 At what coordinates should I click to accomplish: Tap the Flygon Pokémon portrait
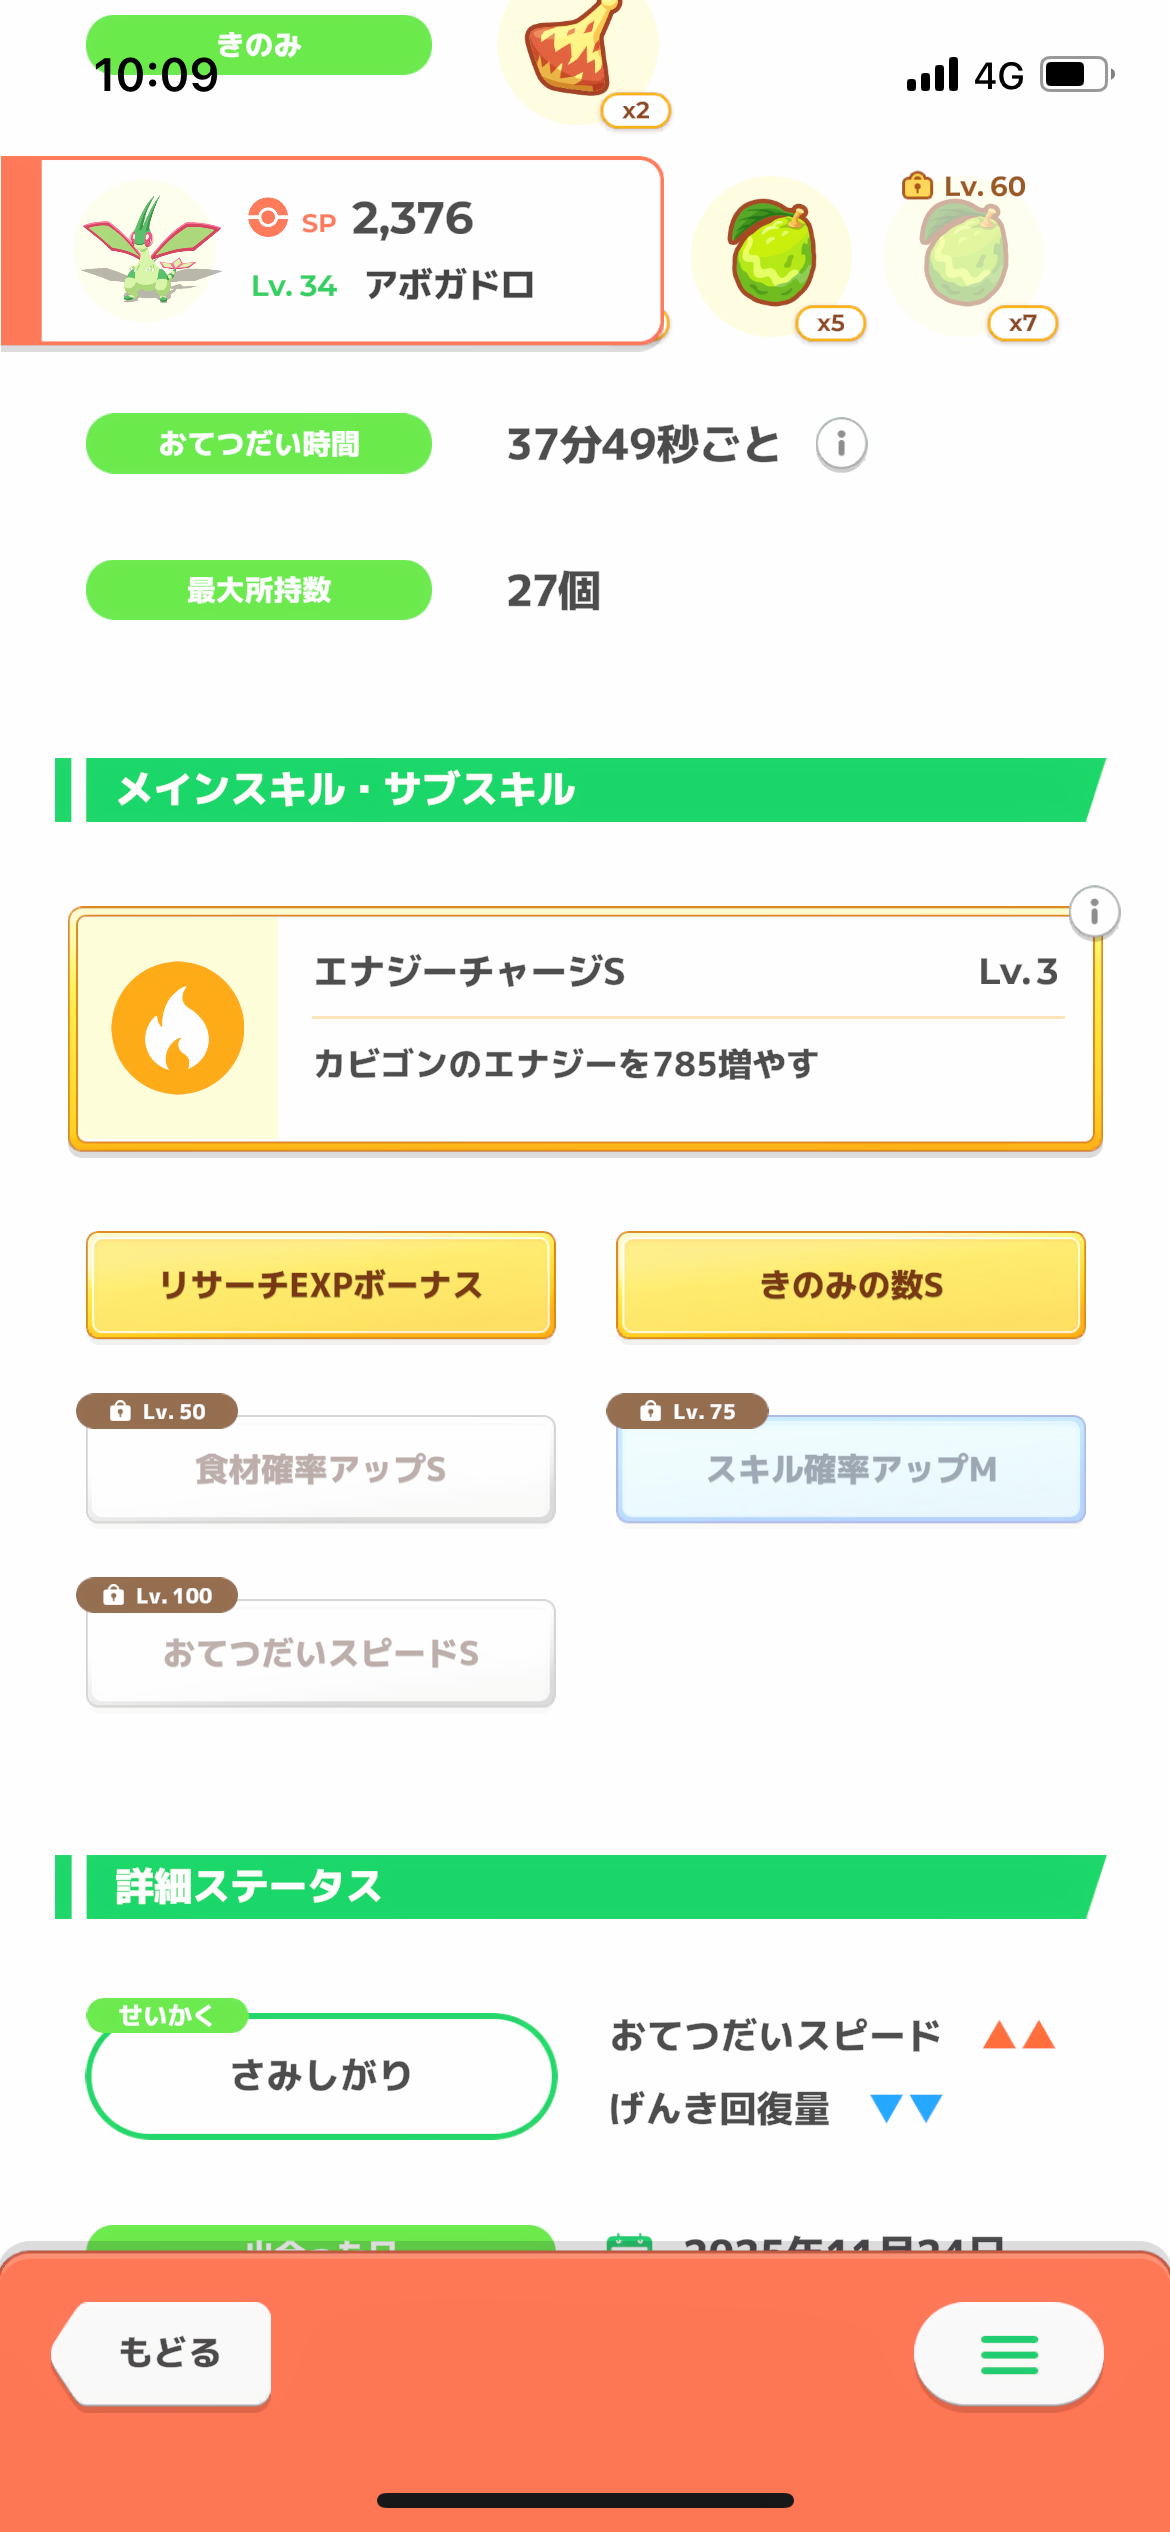coord(150,250)
